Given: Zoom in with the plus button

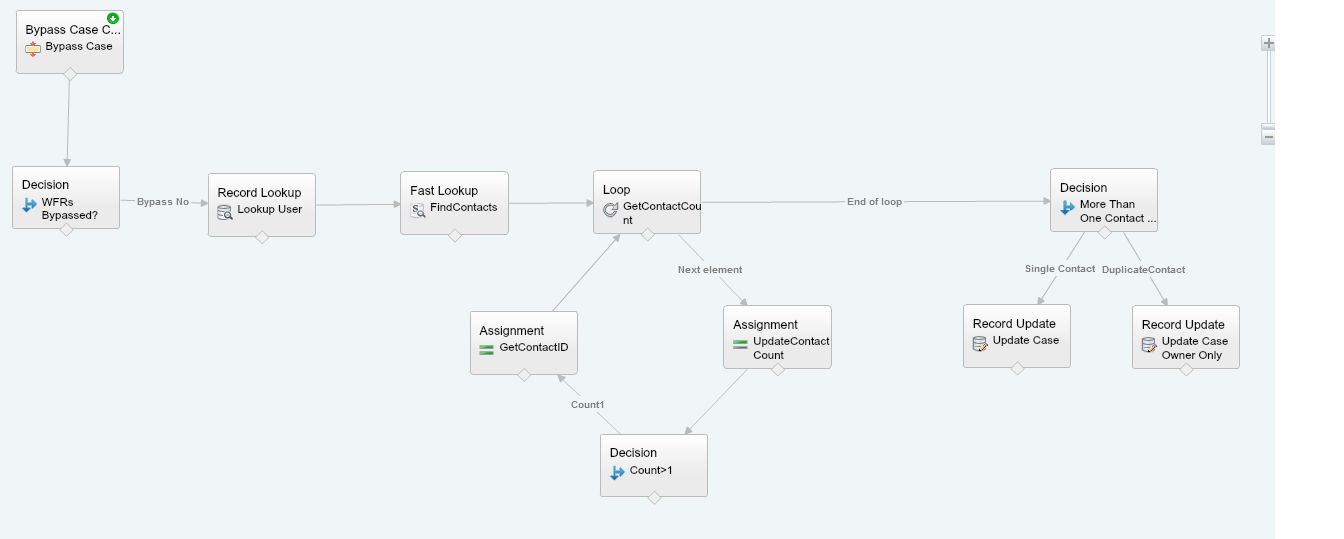Looking at the screenshot, I should [x=1268, y=43].
